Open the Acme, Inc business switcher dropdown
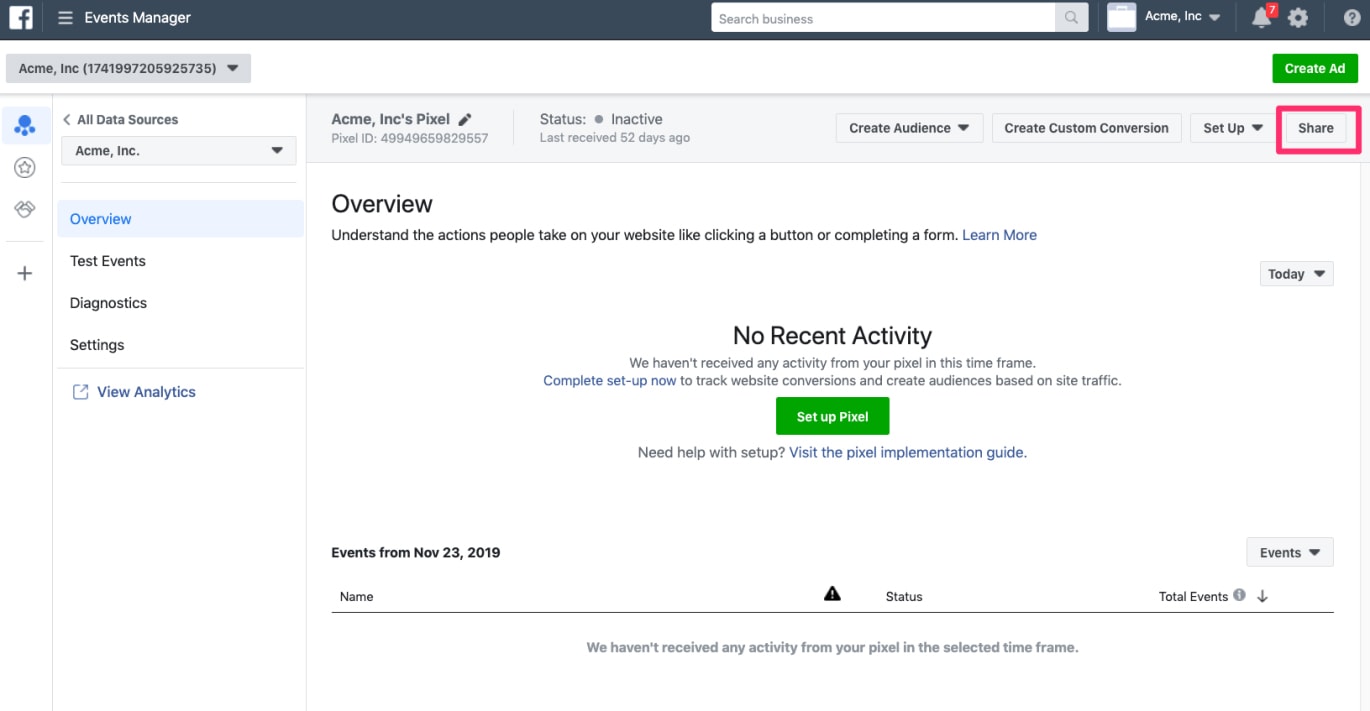 [x=1183, y=17]
